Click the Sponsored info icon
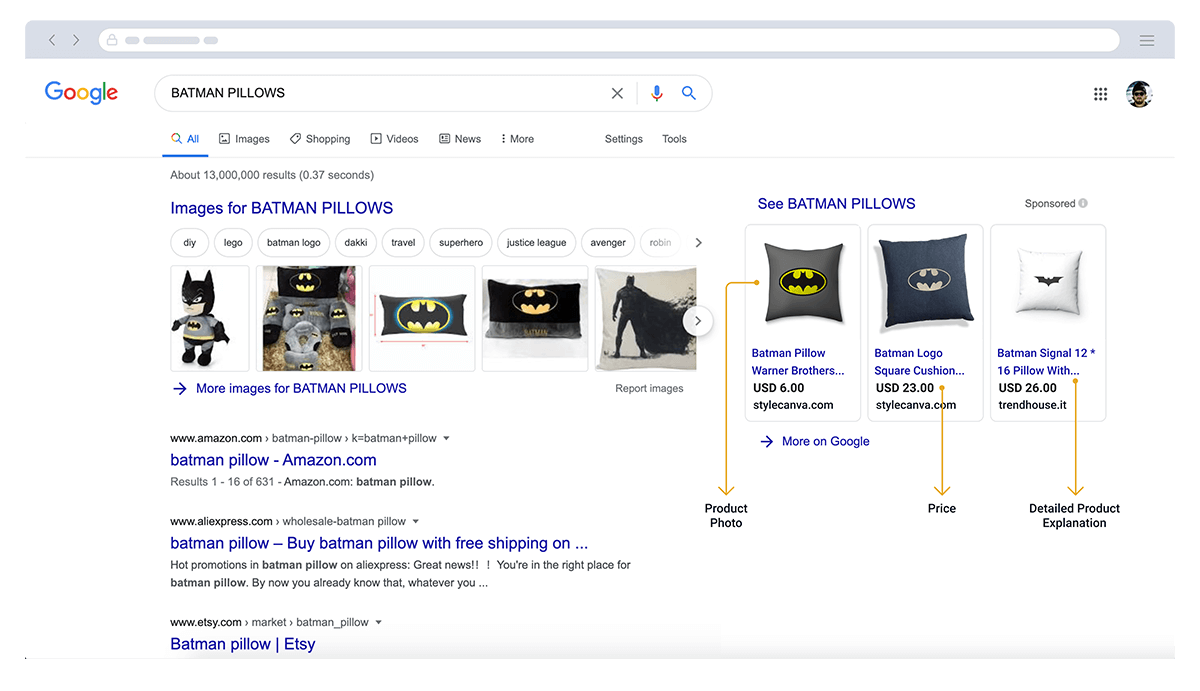 (x=1083, y=204)
